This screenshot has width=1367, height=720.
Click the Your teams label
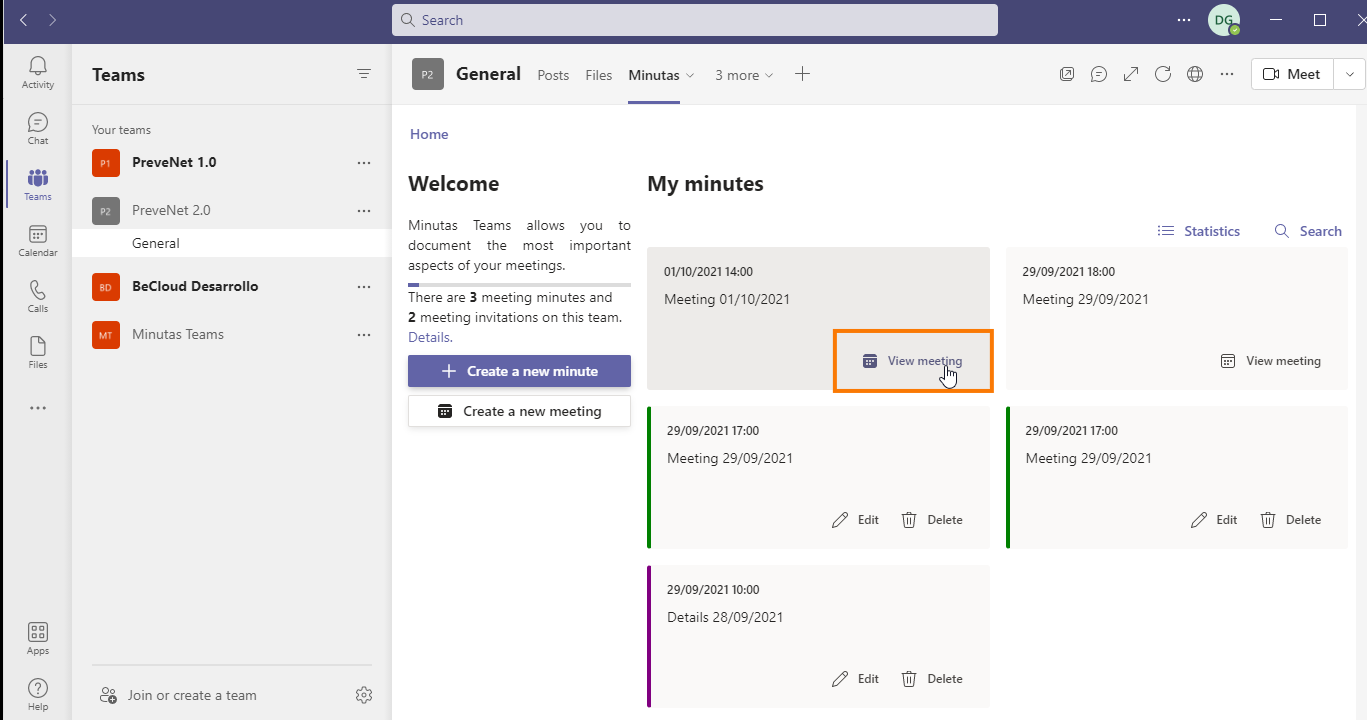click(x=121, y=130)
